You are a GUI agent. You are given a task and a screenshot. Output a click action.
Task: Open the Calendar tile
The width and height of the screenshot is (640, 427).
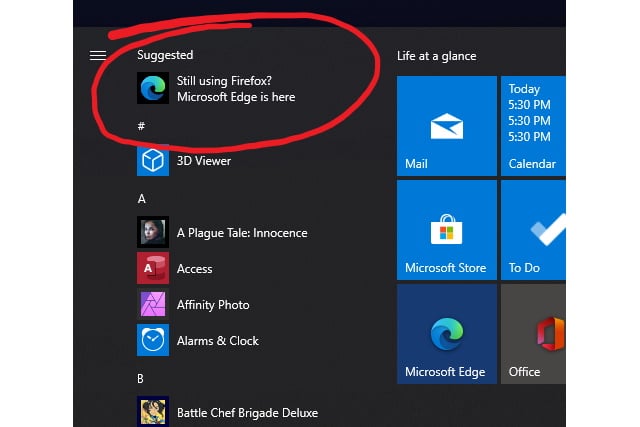click(x=534, y=126)
